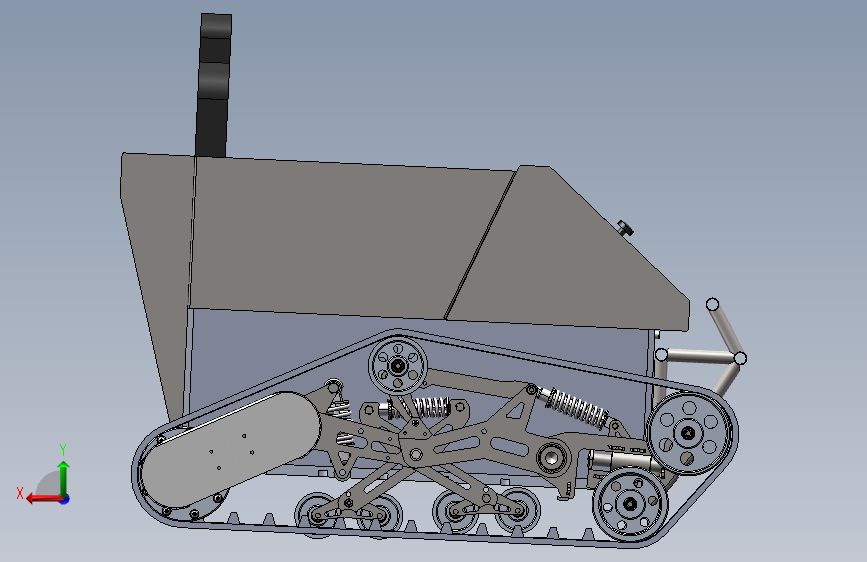Select the top idler wheel under the body
867x562 pixels.
(x=398, y=366)
